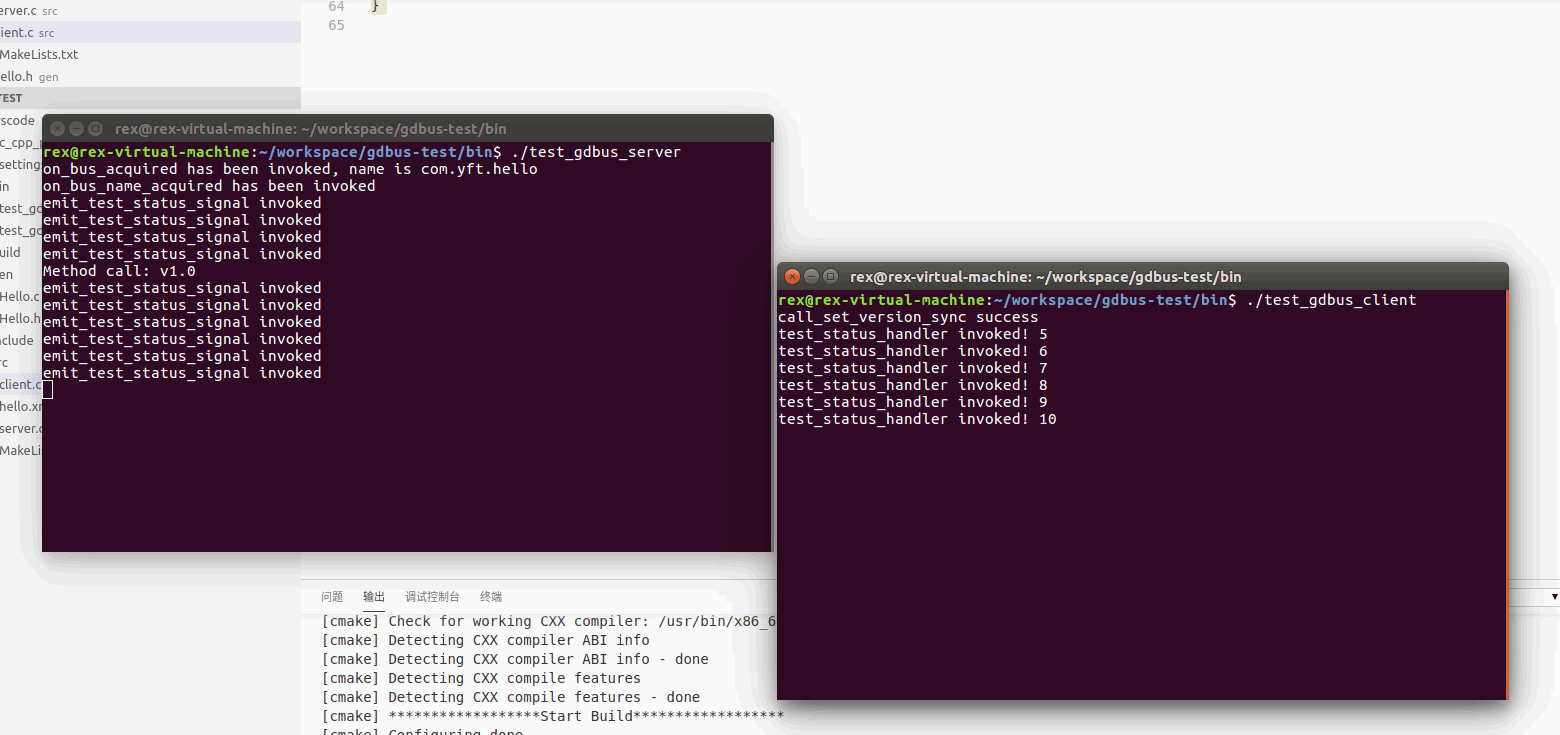Collapse the TEST section header

(x=10, y=97)
